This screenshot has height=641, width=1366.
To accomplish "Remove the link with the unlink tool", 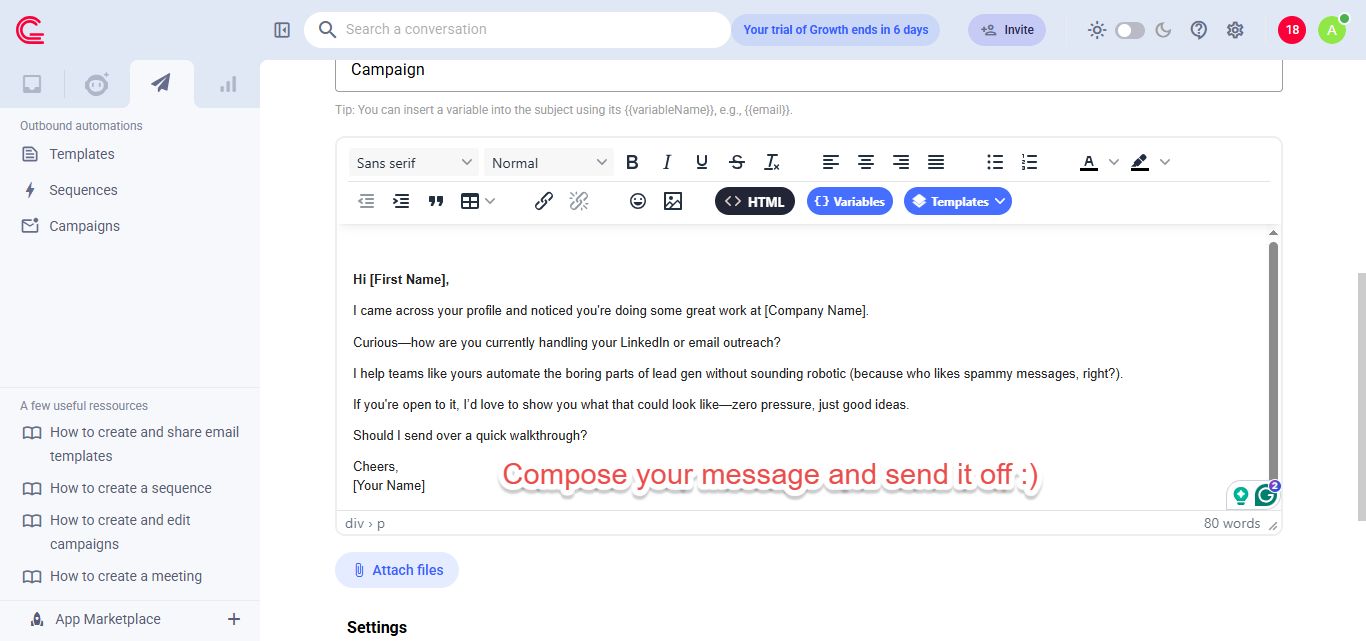I will tap(579, 200).
